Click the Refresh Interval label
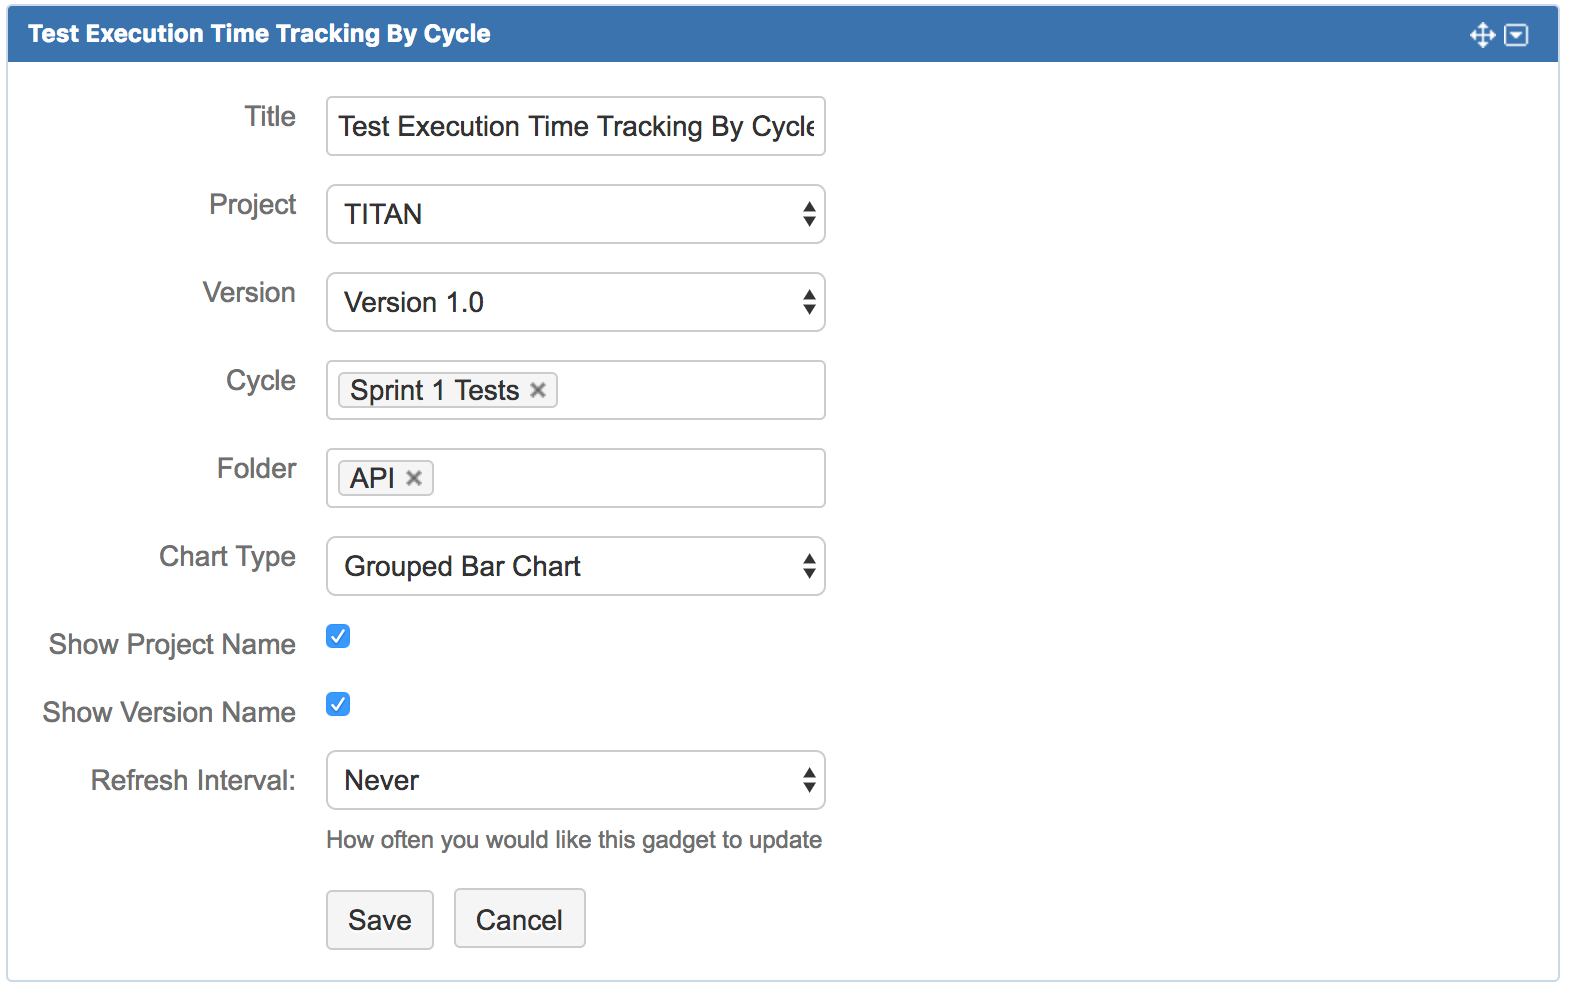 pyautogui.click(x=193, y=780)
